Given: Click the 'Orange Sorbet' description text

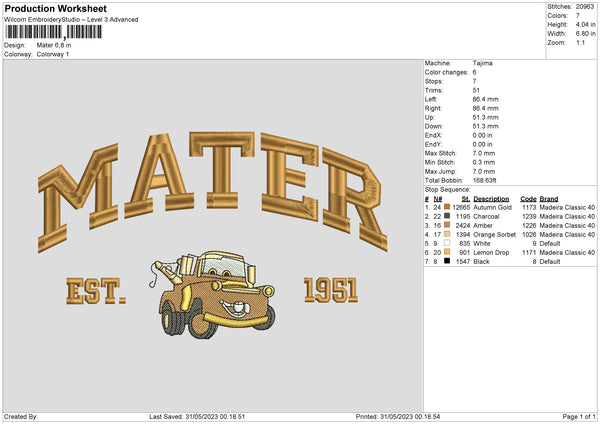Looking at the screenshot, I should [x=495, y=235].
